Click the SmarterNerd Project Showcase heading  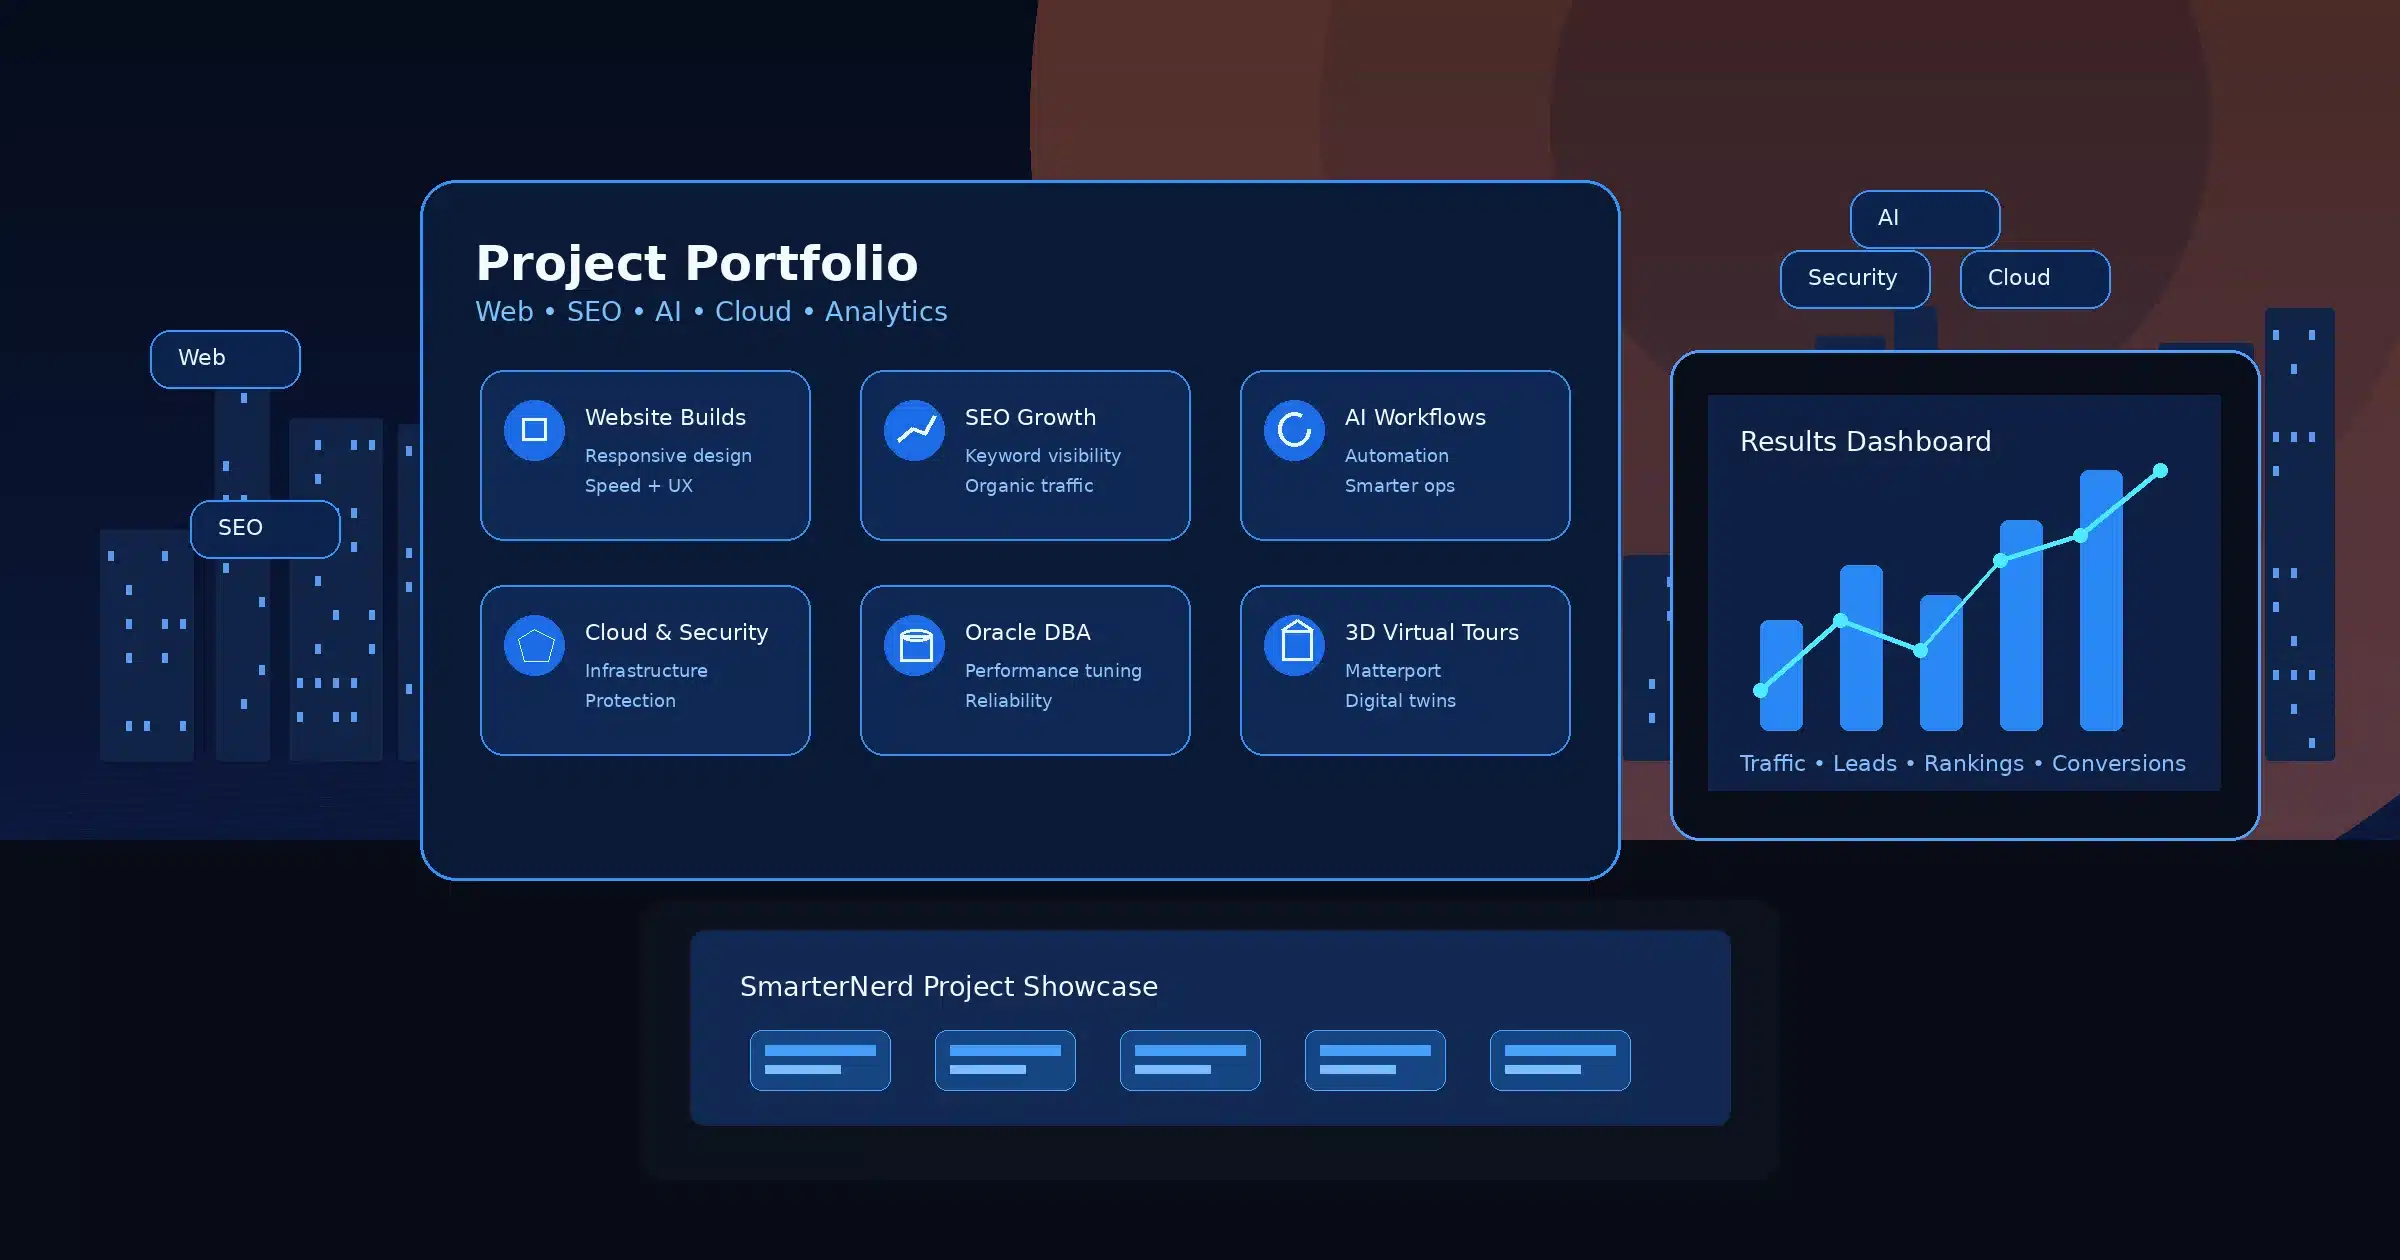coord(949,987)
